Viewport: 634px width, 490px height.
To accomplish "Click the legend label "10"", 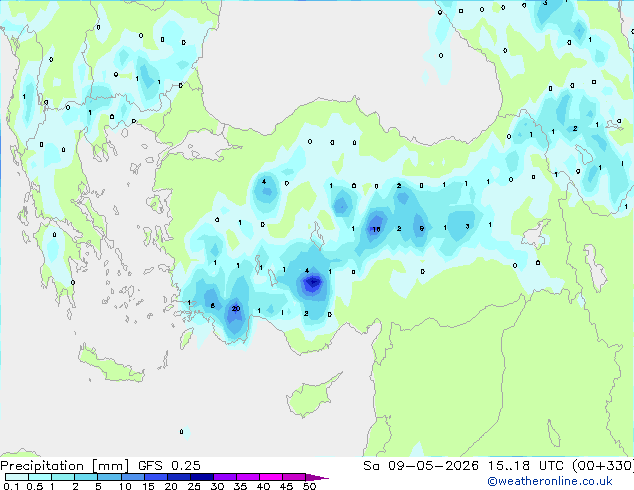I will coord(125,486).
